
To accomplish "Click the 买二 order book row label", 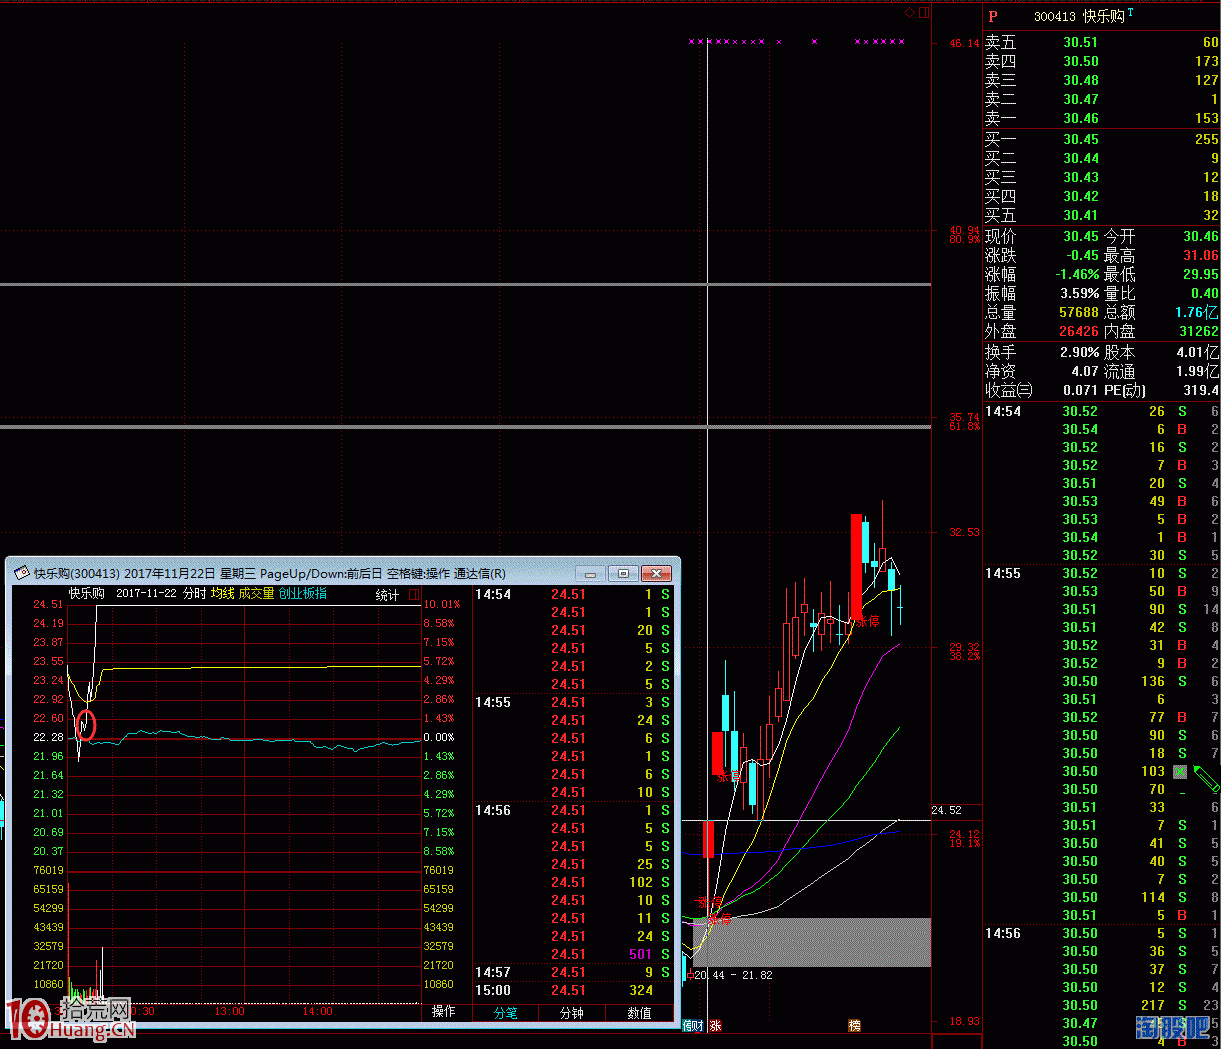I will tap(1000, 158).
